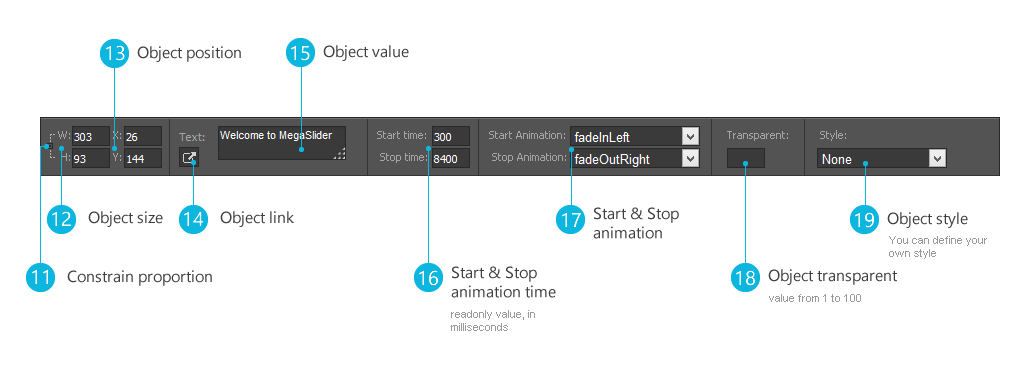Click the resize grip of the text box
This screenshot has width=1029, height=375.
pyautogui.click(x=339, y=154)
